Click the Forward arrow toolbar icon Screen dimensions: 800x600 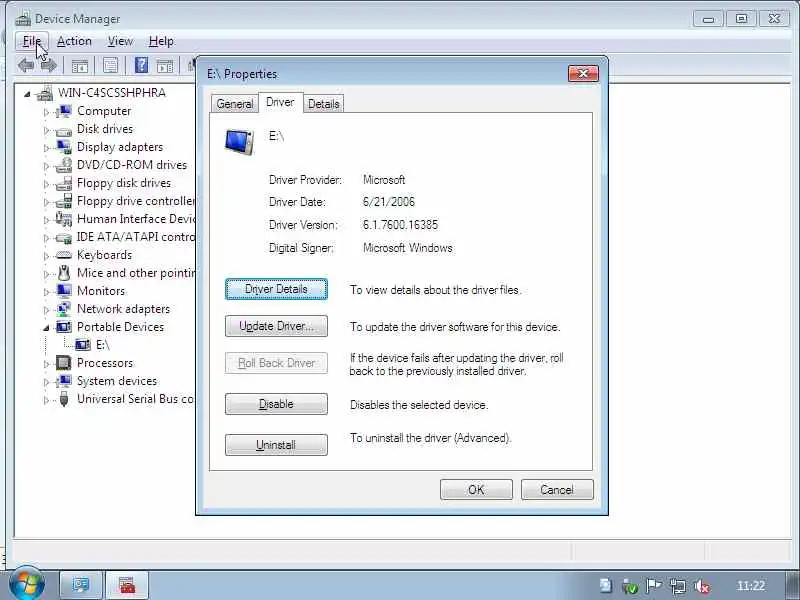(x=49, y=65)
